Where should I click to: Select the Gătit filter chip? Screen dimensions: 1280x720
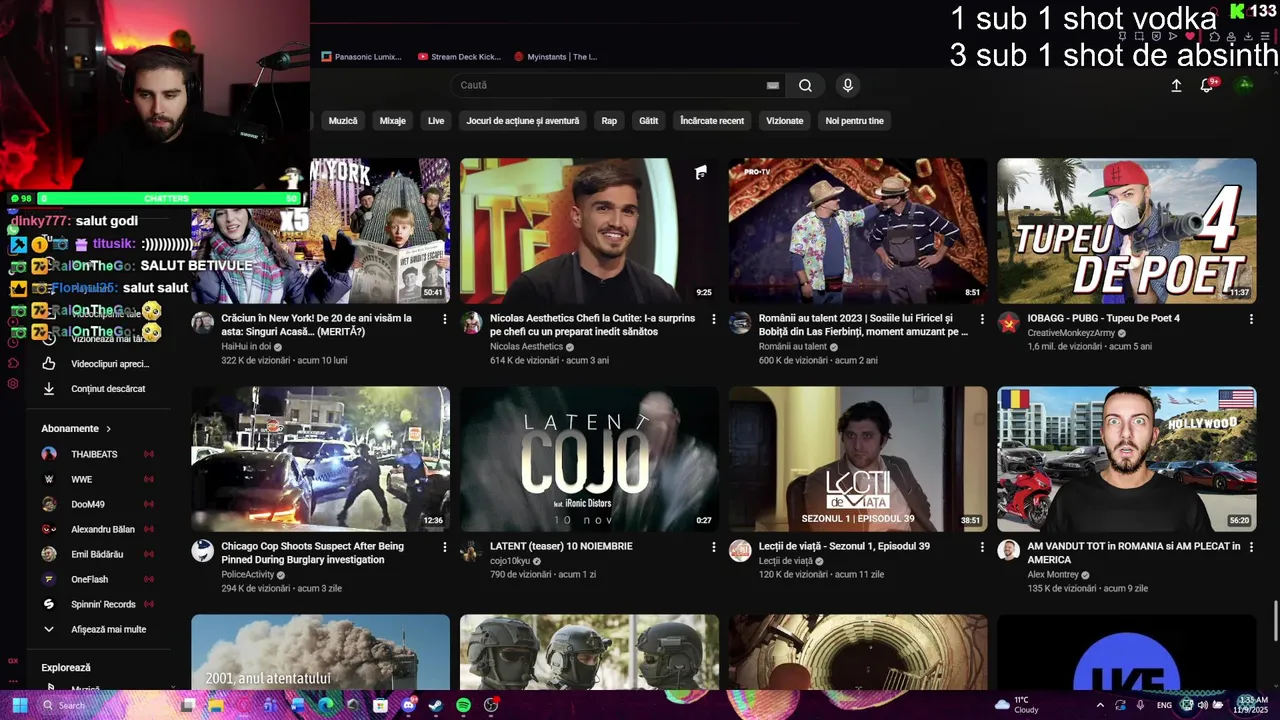click(x=649, y=121)
